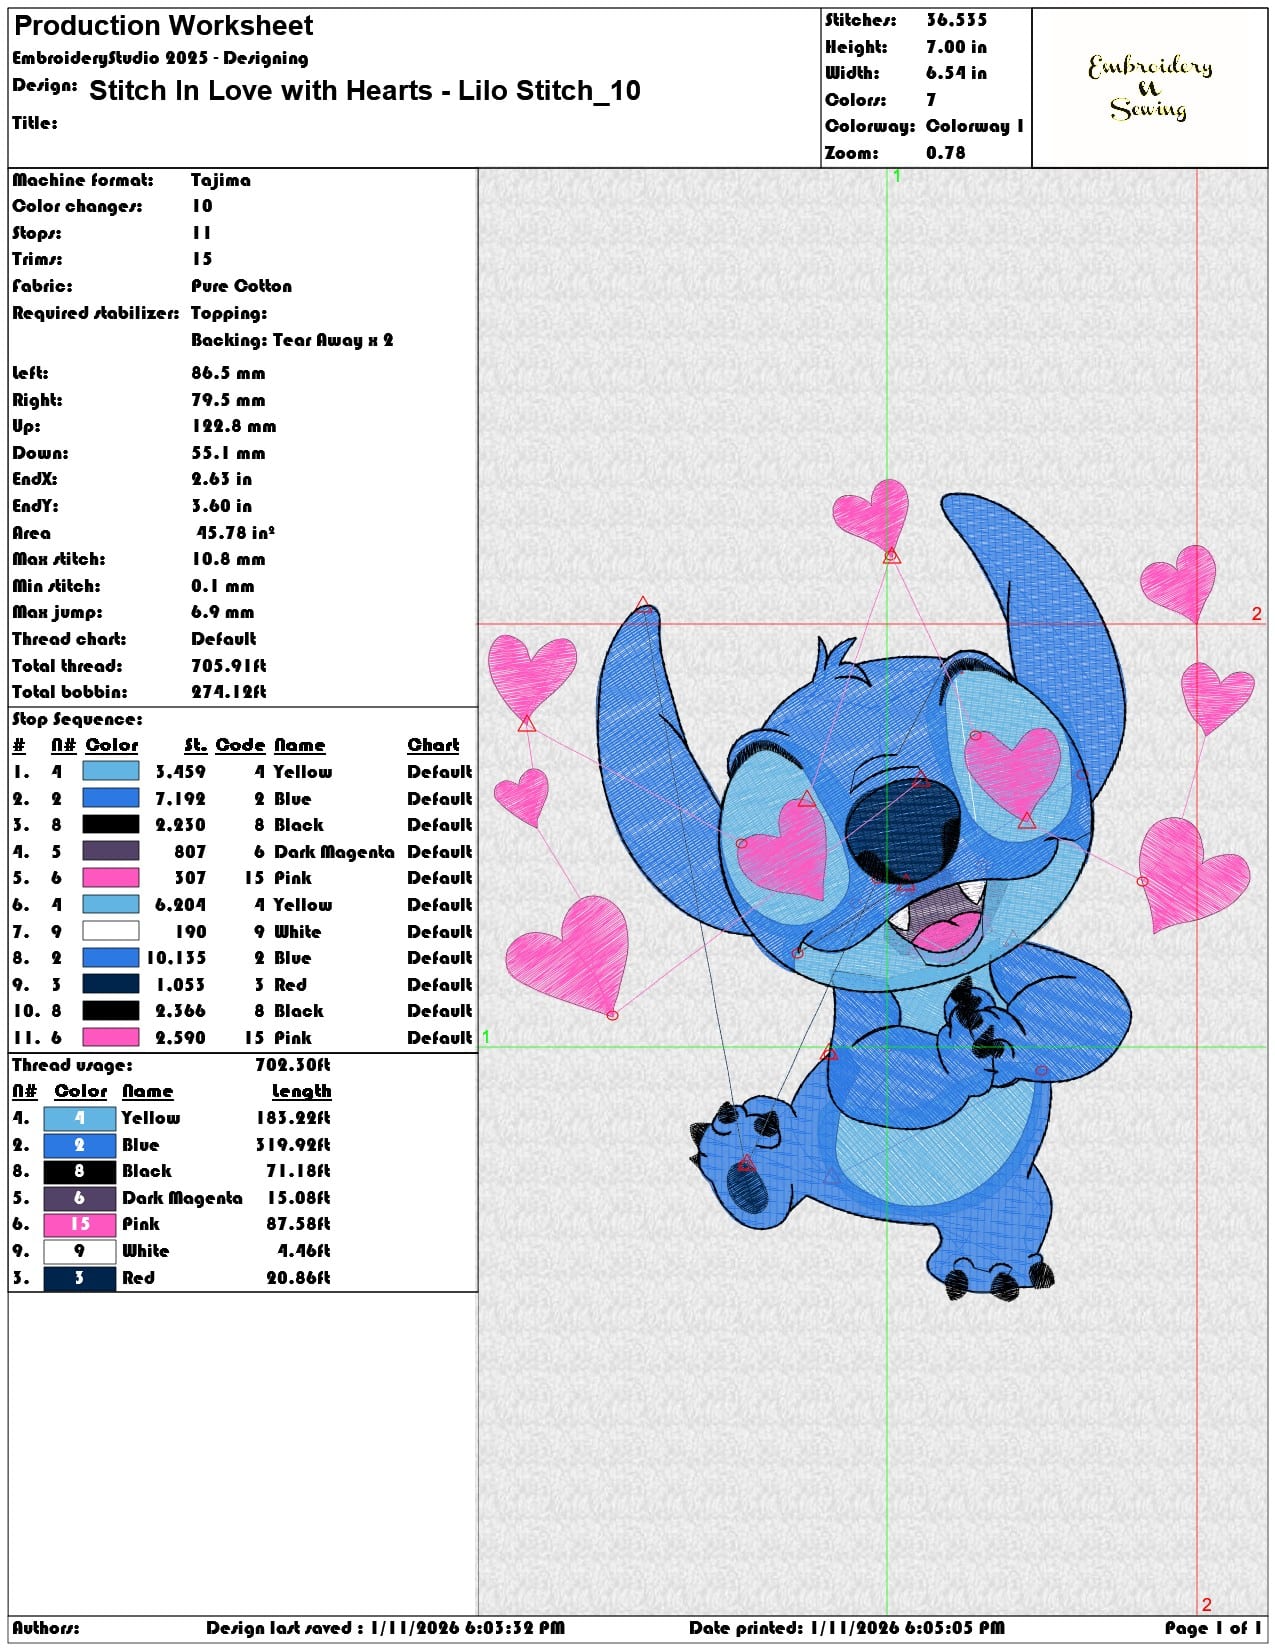Click the stitches value 36,535

click(x=956, y=20)
